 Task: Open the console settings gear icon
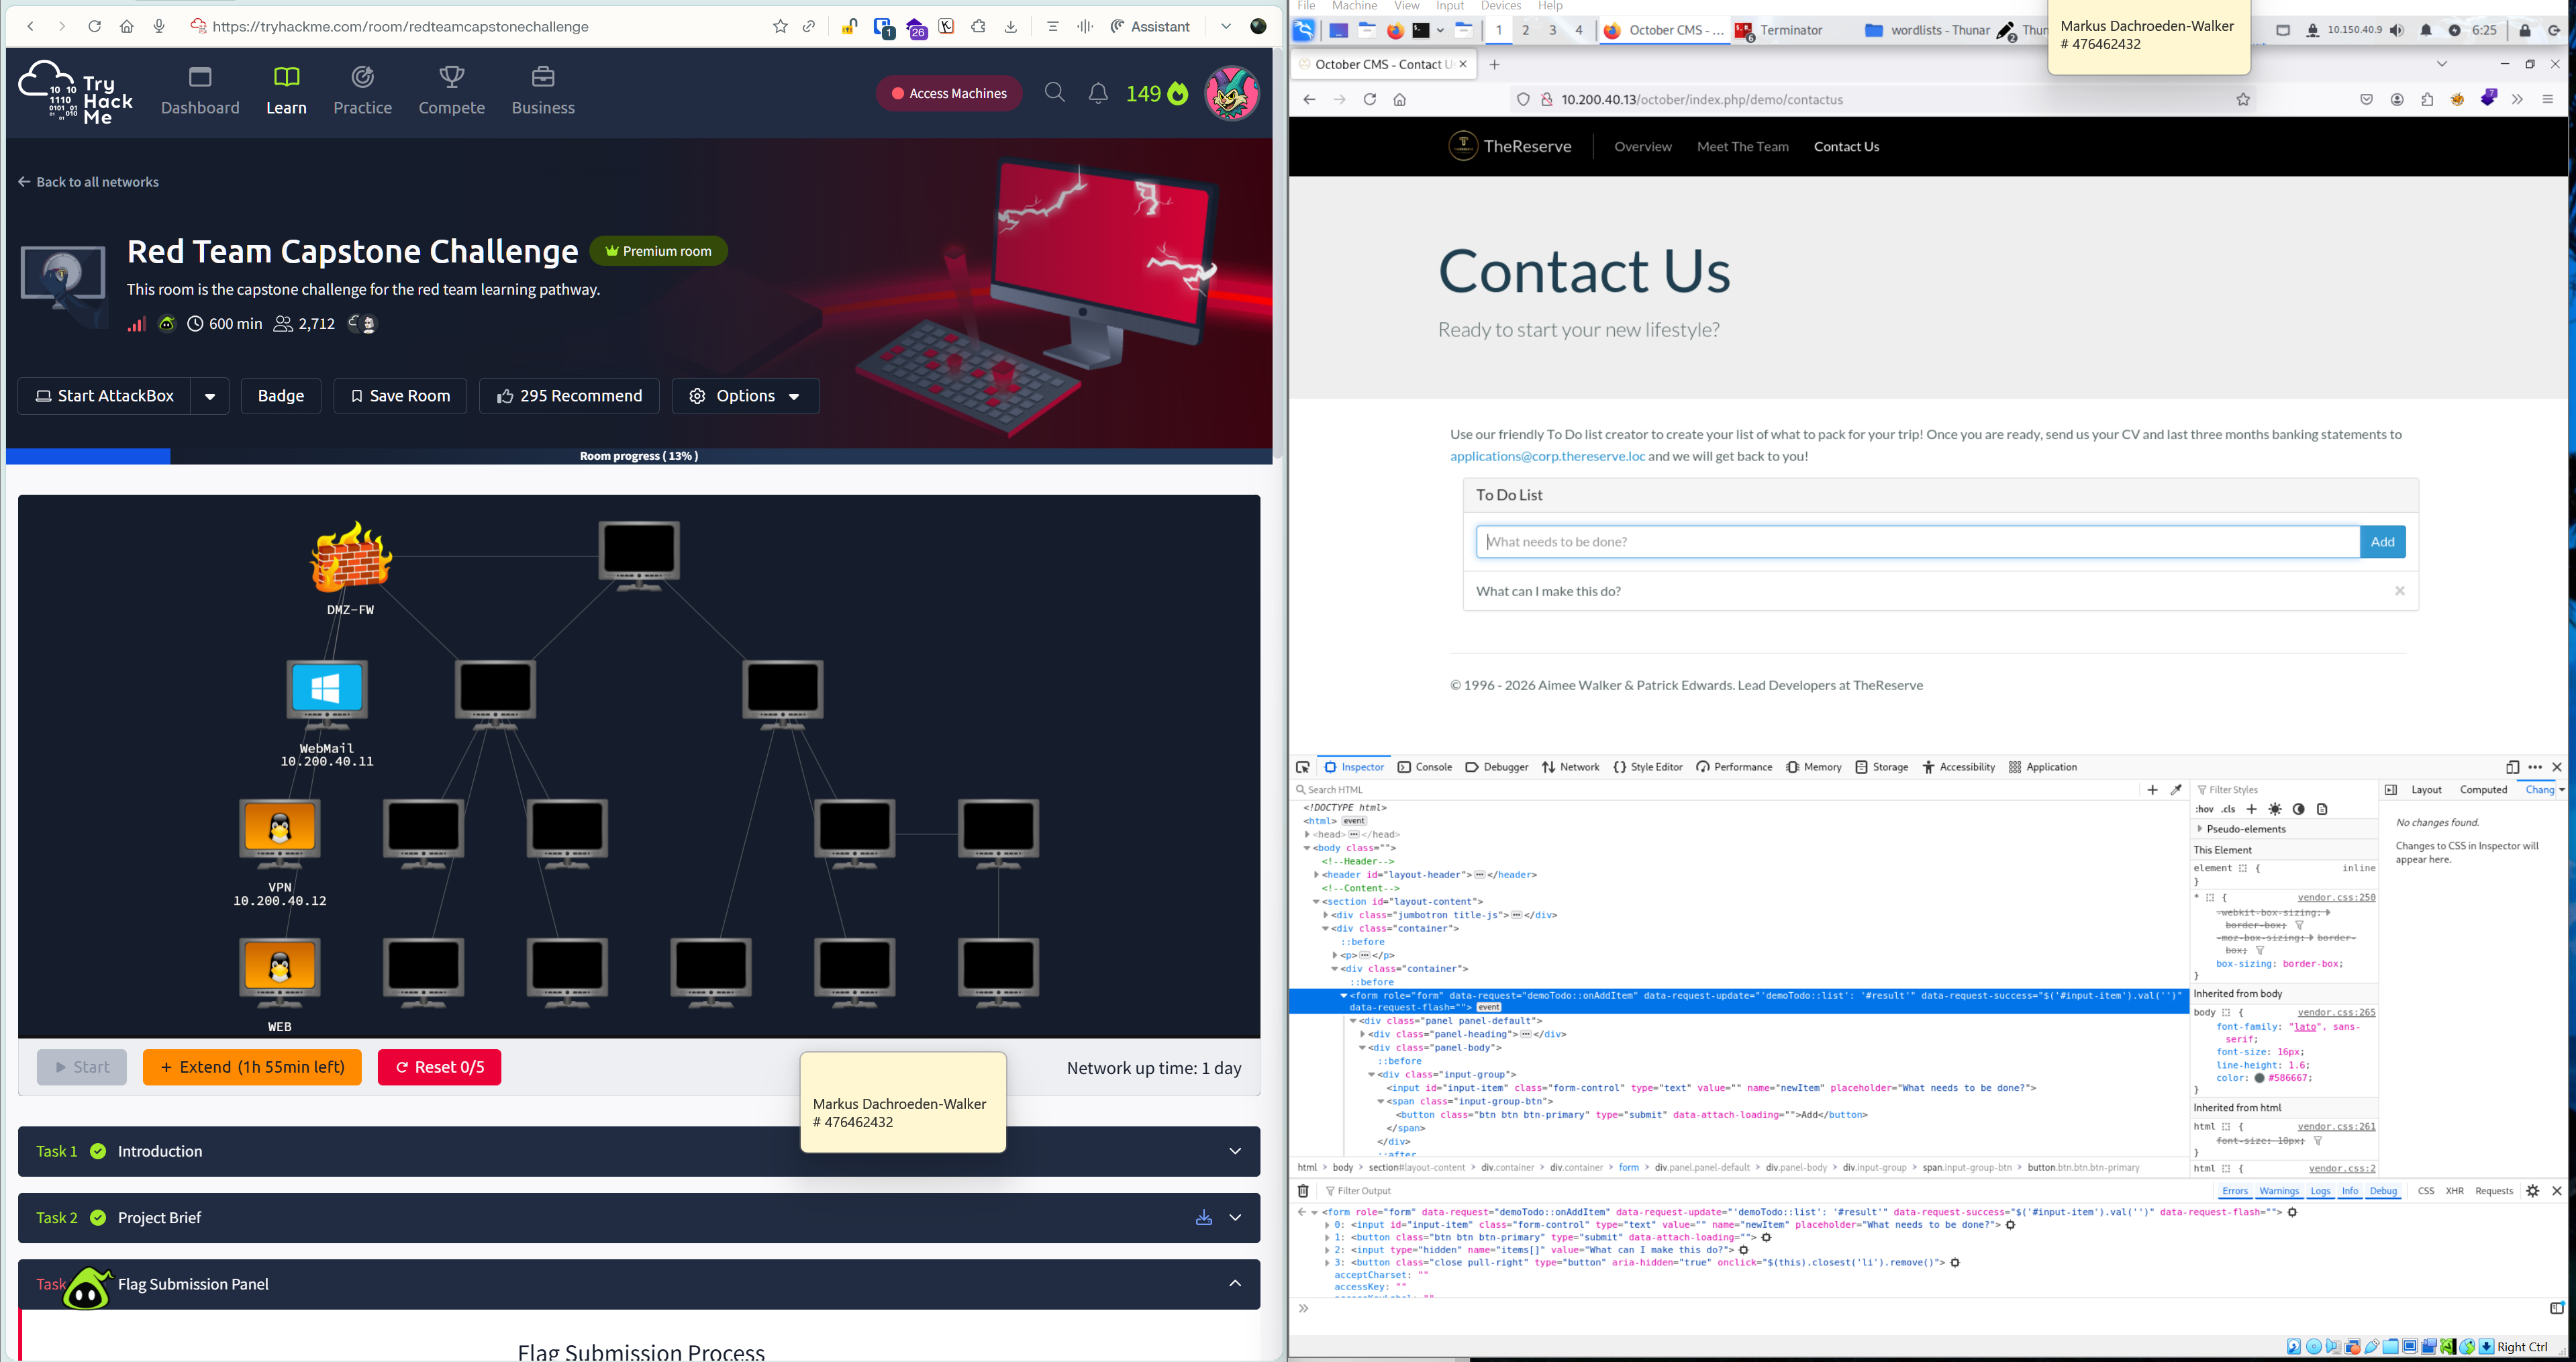2532,1191
